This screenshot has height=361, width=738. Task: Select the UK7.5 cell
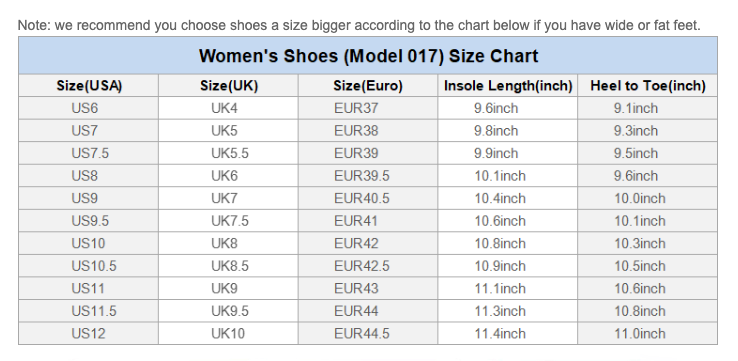230,221
